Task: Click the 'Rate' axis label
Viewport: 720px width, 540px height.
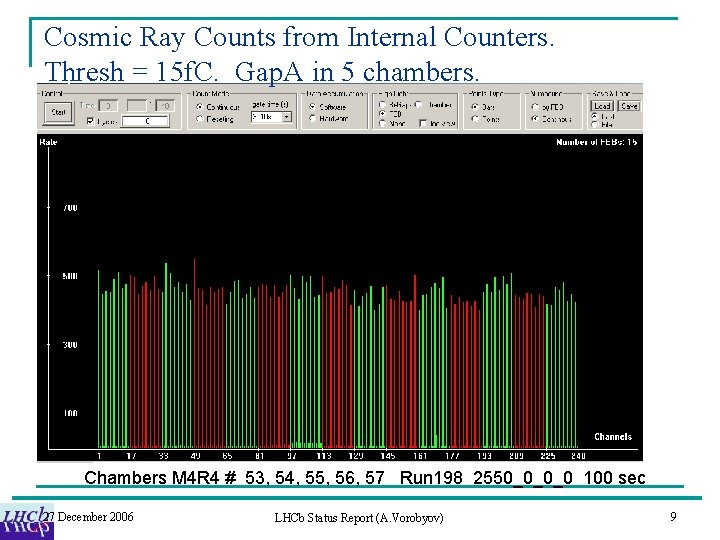Action: tap(48, 142)
